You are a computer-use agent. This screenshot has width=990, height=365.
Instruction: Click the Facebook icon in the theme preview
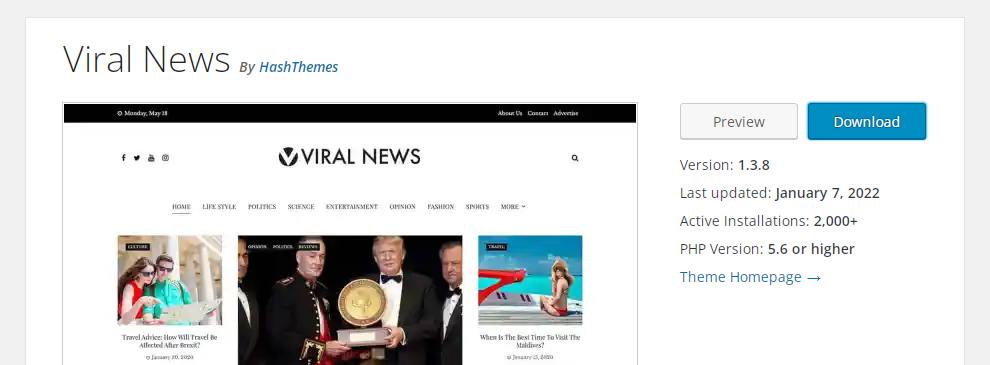[x=123, y=158]
